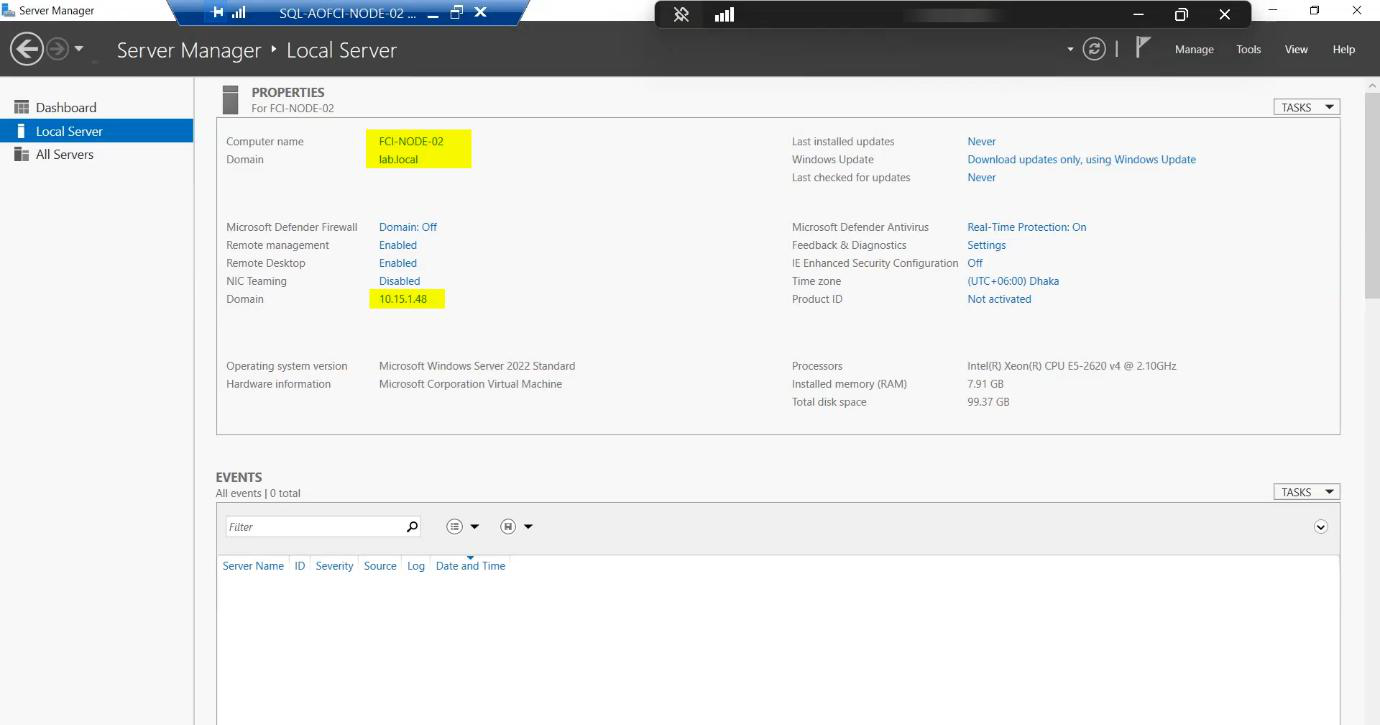Sort events by ID column
The width and height of the screenshot is (1380, 725).
[x=299, y=566]
